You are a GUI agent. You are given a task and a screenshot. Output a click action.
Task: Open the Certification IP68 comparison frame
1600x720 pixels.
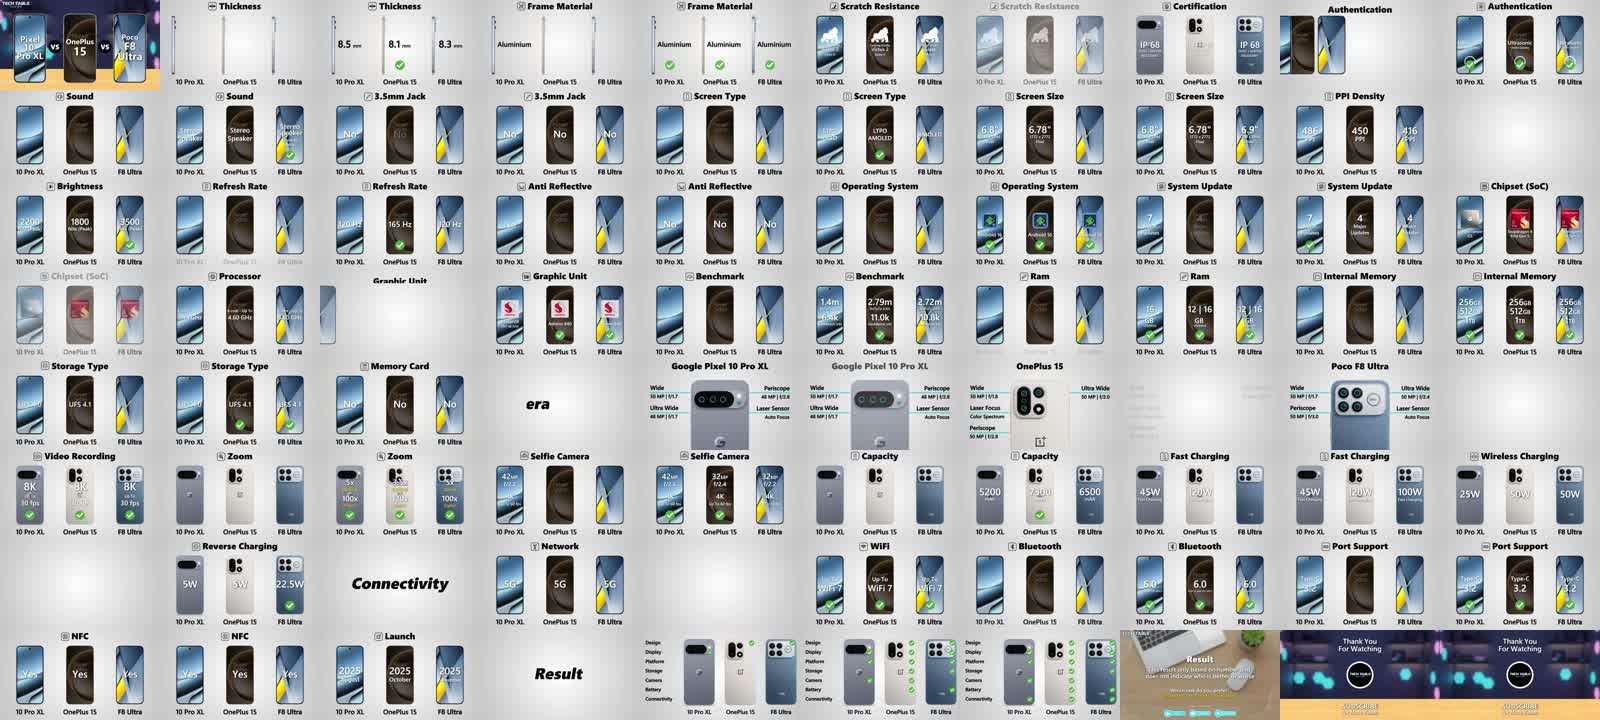click(x=1200, y=45)
